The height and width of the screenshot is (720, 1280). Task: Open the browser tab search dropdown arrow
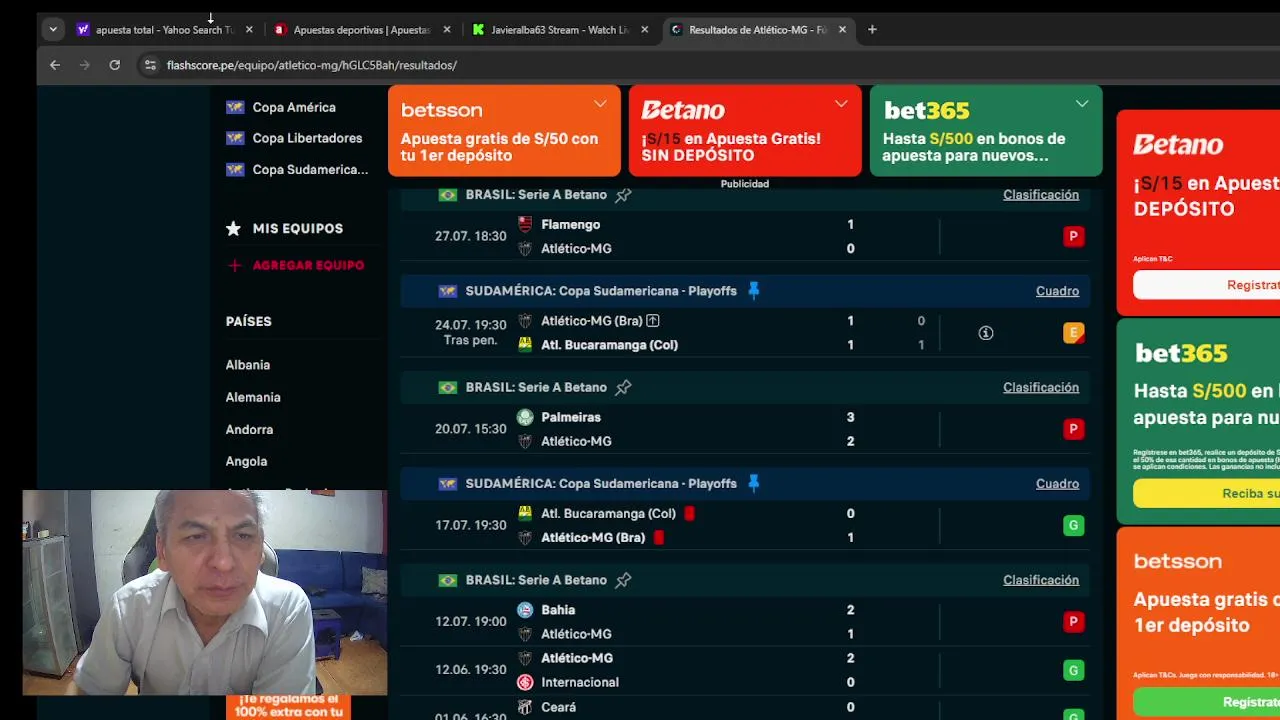coord(53,30)
